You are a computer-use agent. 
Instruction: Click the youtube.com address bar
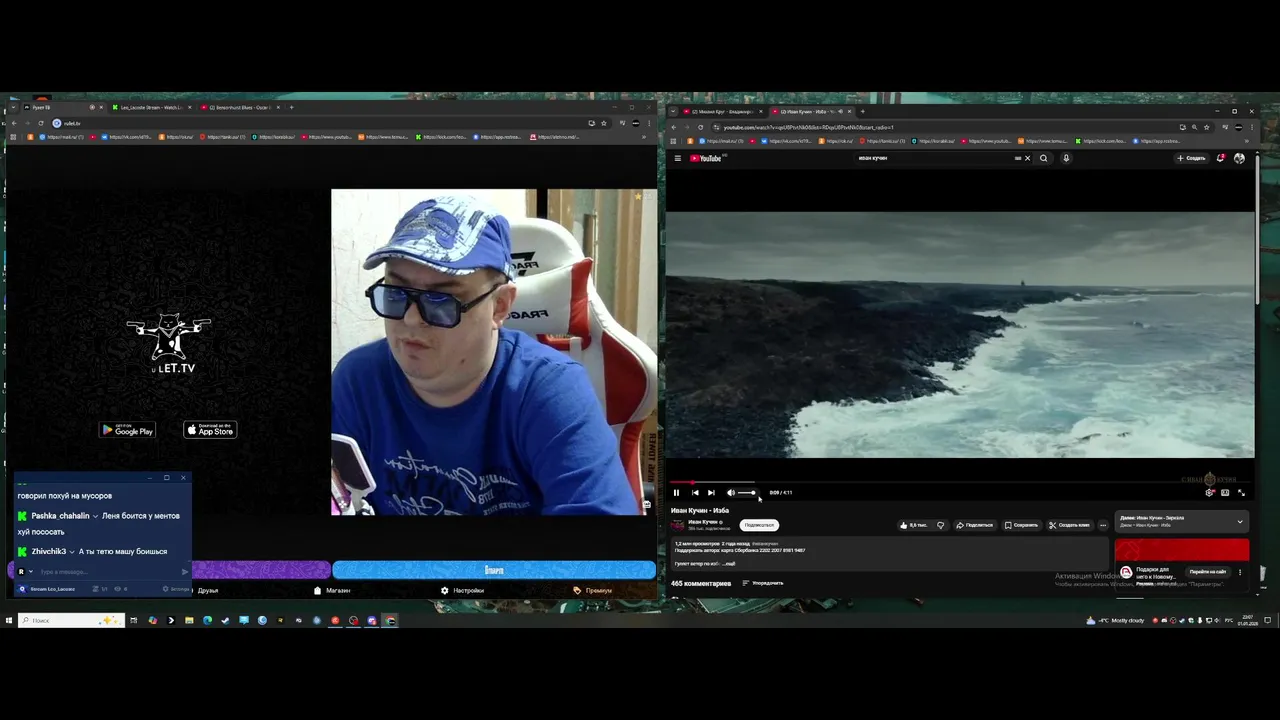pos(940,127)
